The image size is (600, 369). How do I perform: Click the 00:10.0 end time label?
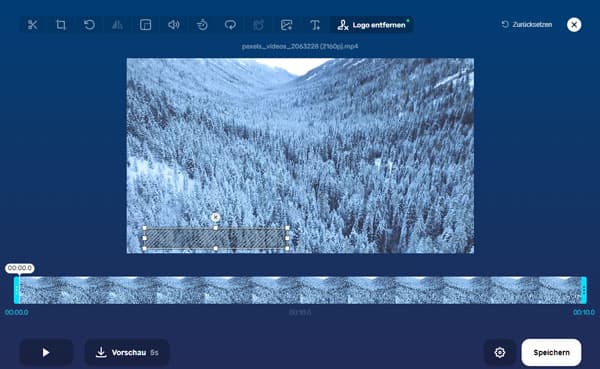584,312
